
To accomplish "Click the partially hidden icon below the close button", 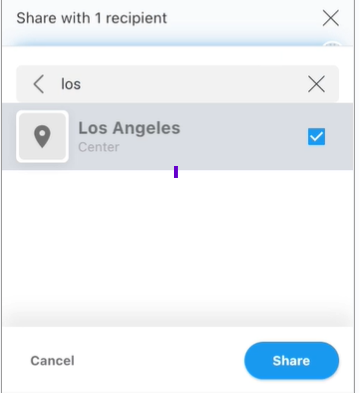I will pyautogui.click(x=332, y=45).
